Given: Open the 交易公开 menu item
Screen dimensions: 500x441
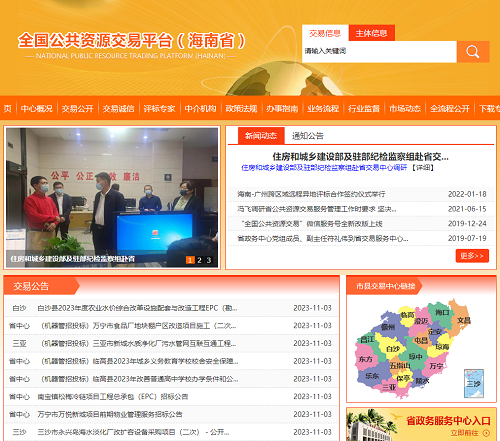Looking at the screenshot, I should (x=78, y=109).
